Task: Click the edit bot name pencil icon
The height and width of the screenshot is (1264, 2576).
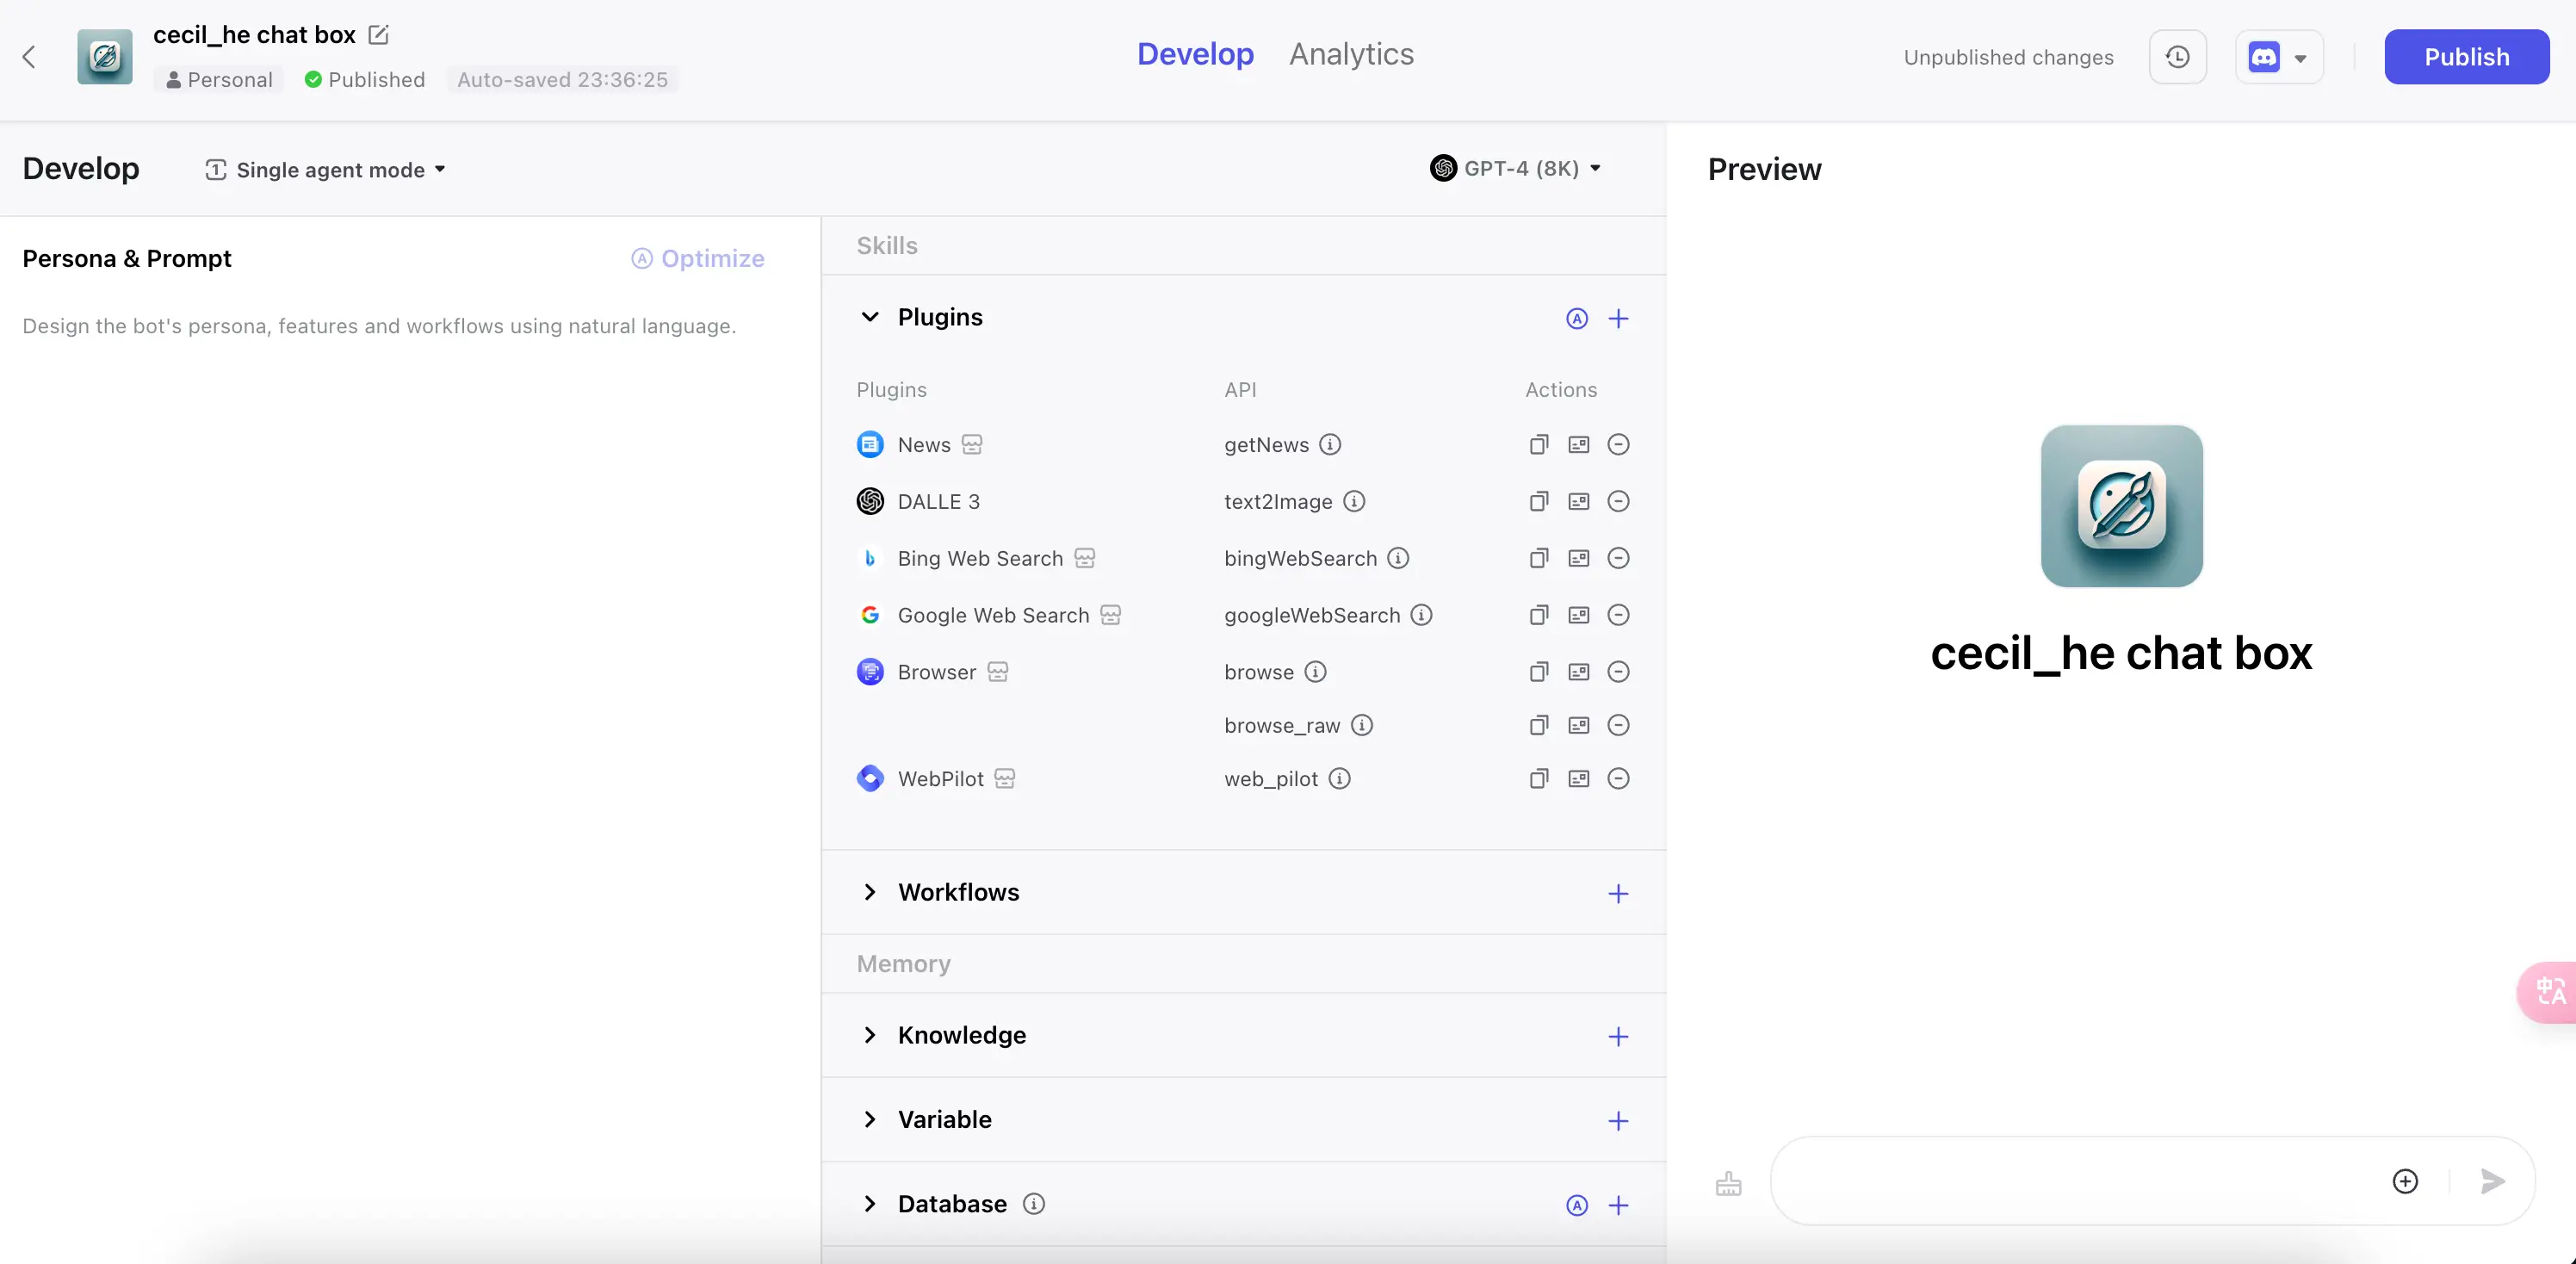Action: 378,35
